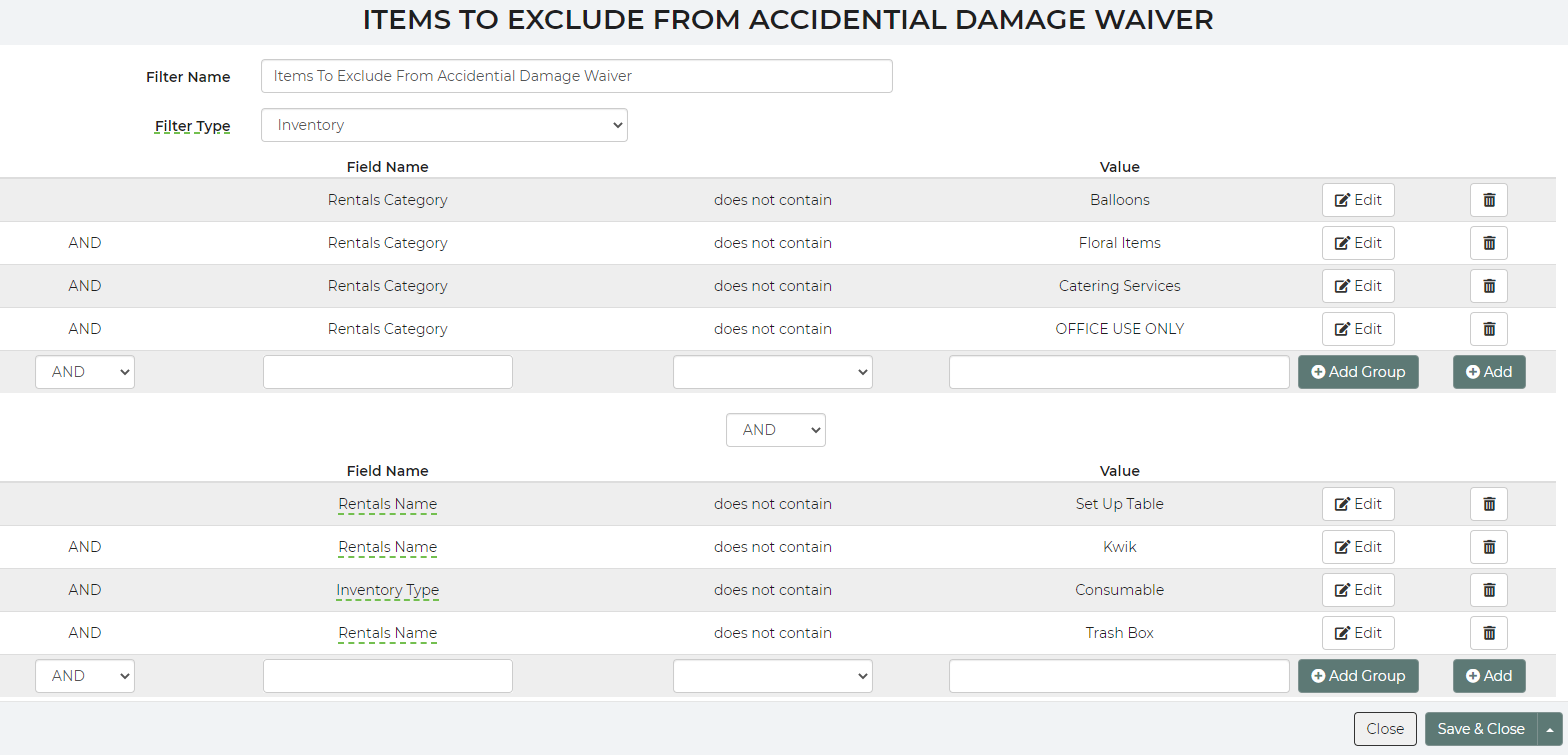Screen dimensions: 1568x755
Task: Edit the Set Up Table condition
Action: tap(1358, 504)
